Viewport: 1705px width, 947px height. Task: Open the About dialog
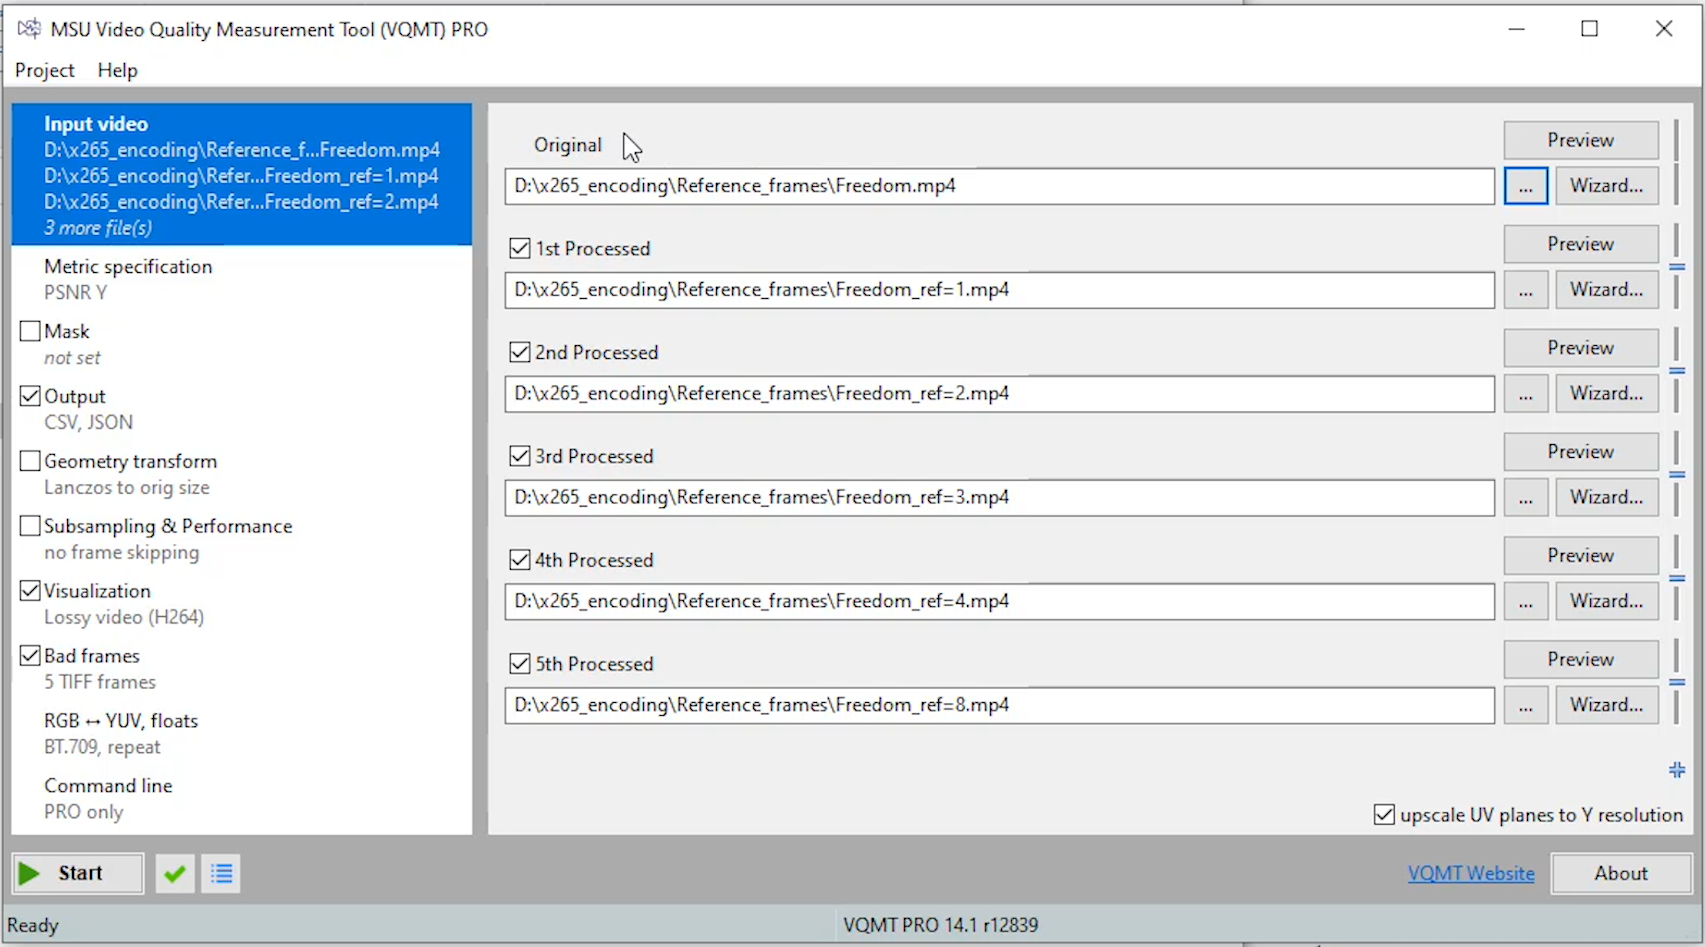click(1621, 873)
